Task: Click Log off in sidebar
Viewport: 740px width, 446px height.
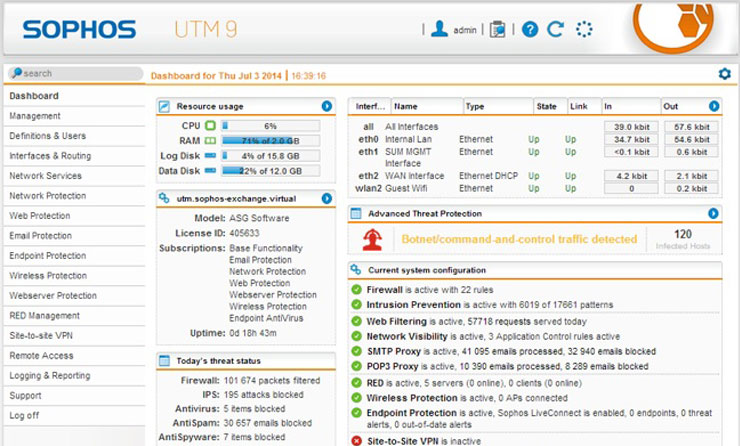Action: [x=74, y=415]
